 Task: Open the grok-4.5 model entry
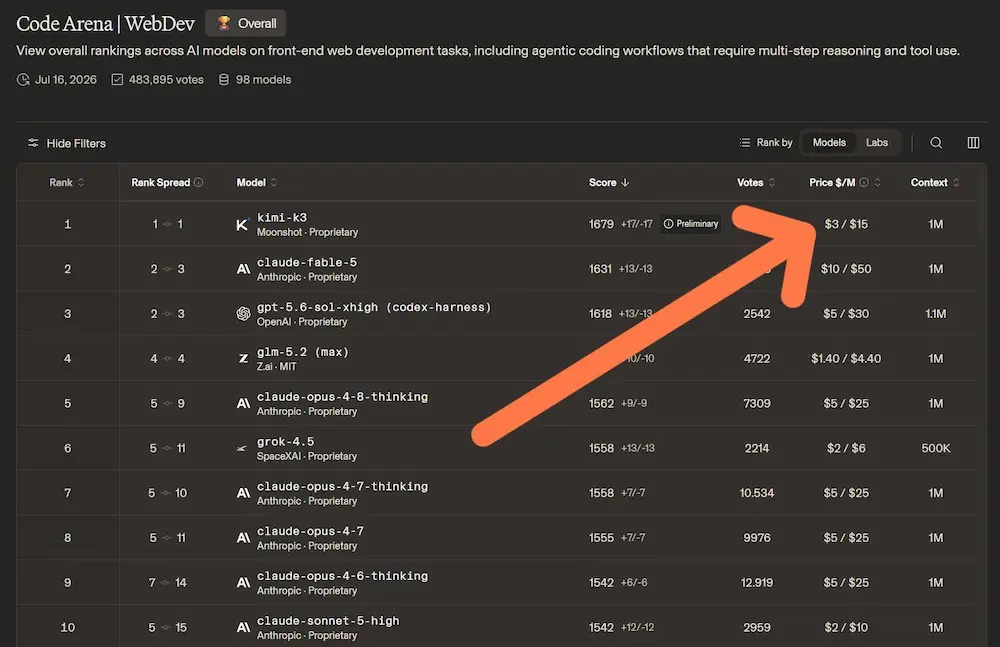(x=285, y=442)
